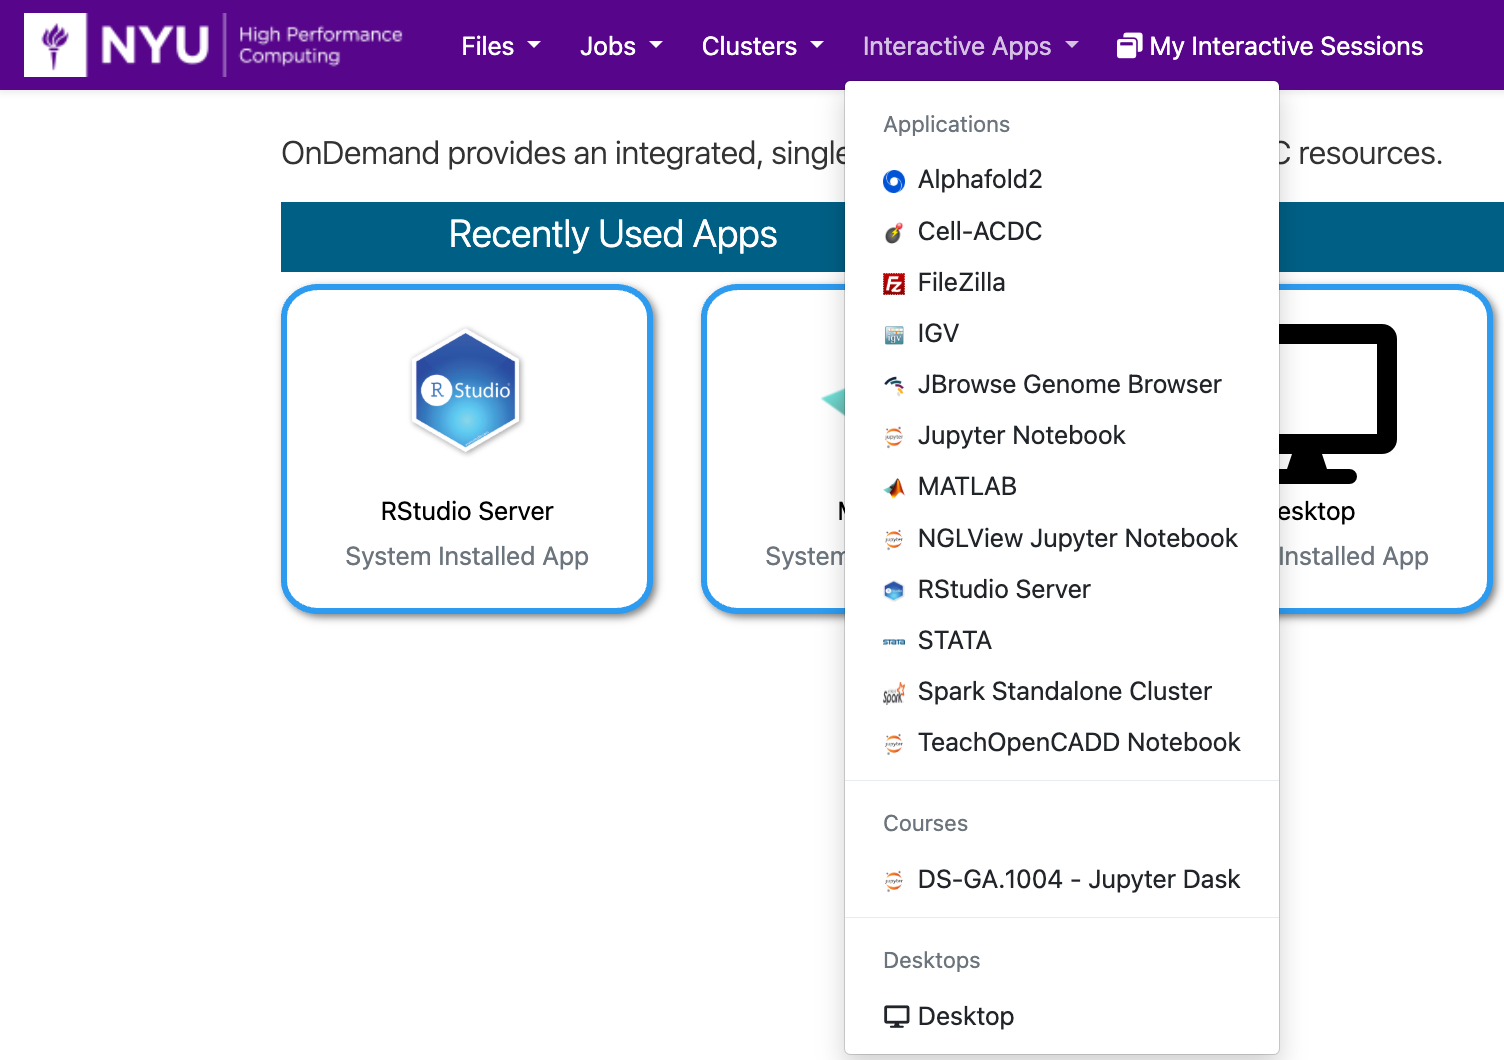Click the JBrowse Genome Browser icon
The height and width of the screenshot is (1060, 1504).
pyautogui.click(x=894, y=385)
